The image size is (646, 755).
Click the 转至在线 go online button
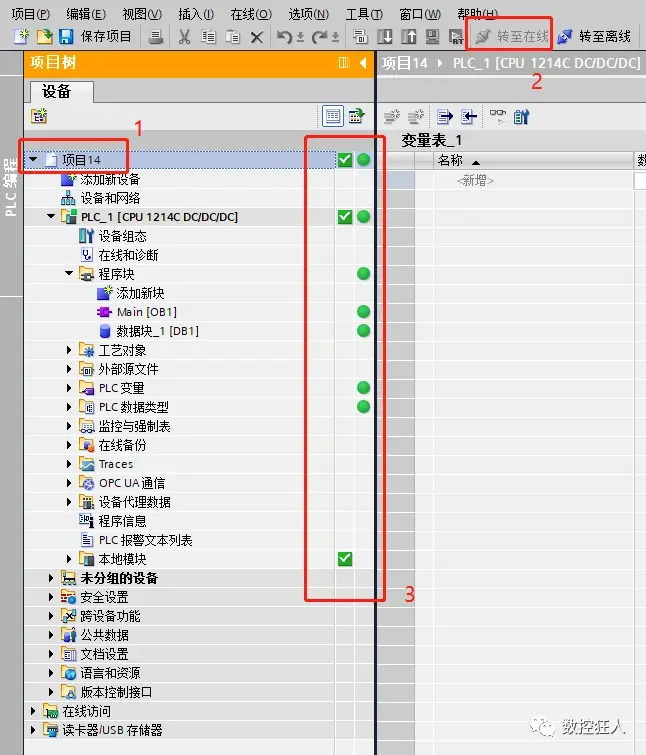(x=511, y=36)
